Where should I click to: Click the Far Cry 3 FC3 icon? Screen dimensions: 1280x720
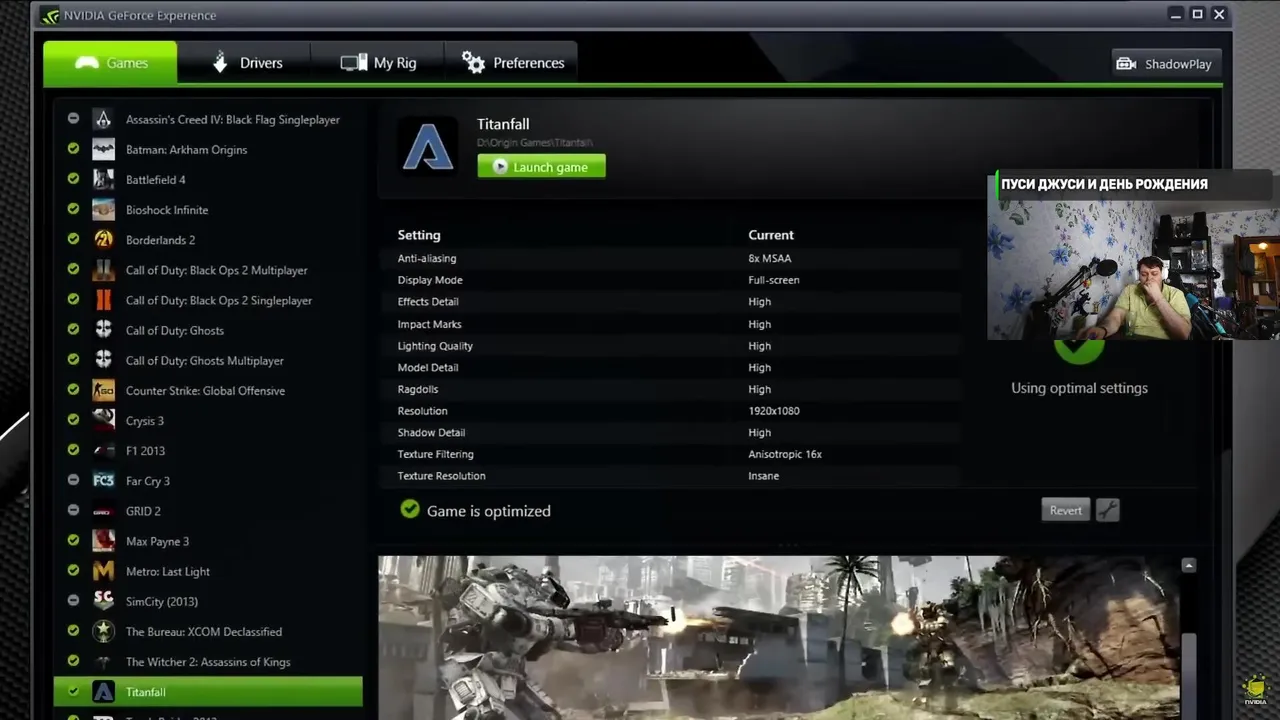tap(103, 480)
